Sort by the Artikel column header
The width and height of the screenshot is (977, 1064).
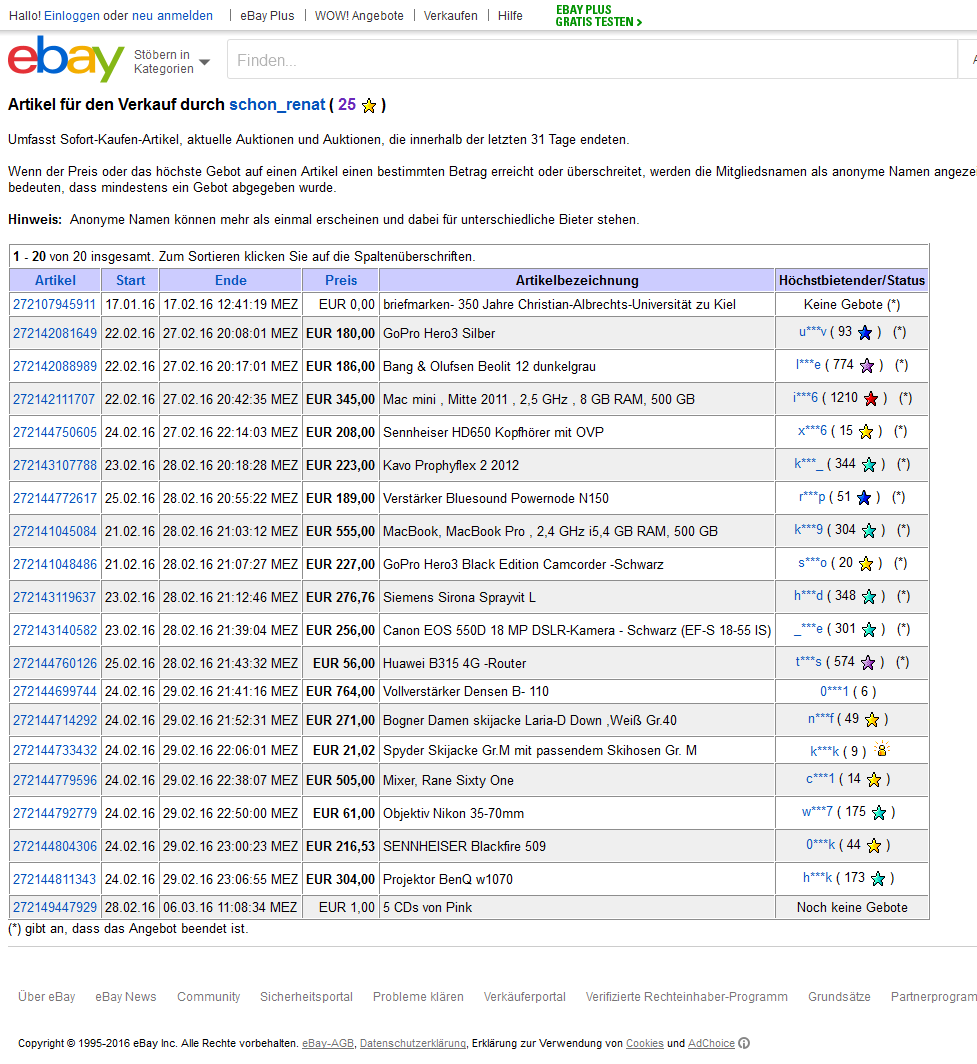tap(55, 280)
